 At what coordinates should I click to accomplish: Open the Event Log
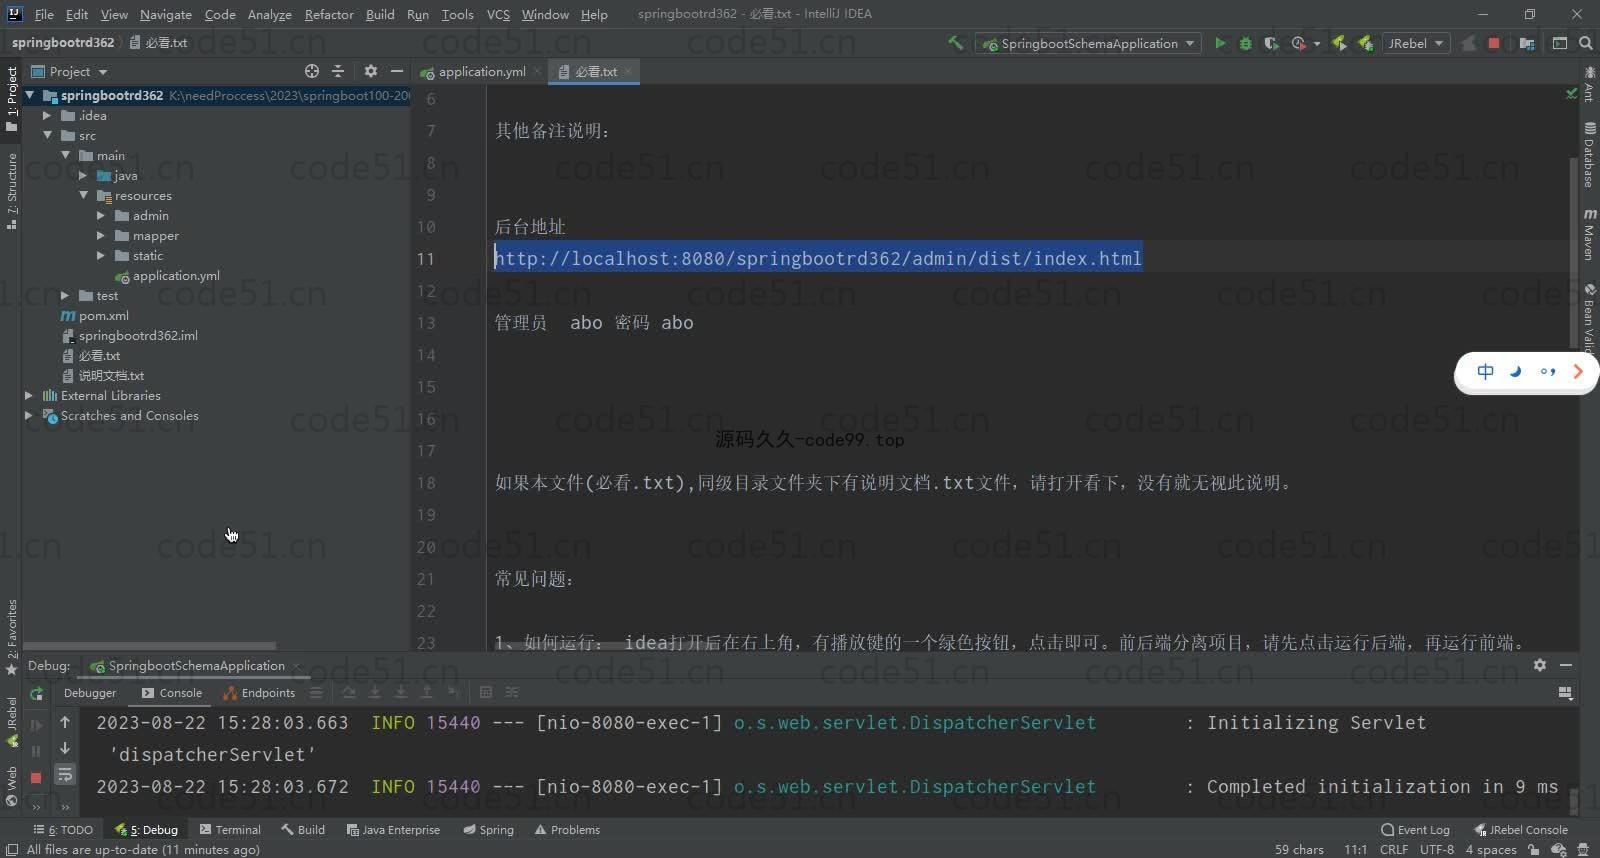point(1415,829)
